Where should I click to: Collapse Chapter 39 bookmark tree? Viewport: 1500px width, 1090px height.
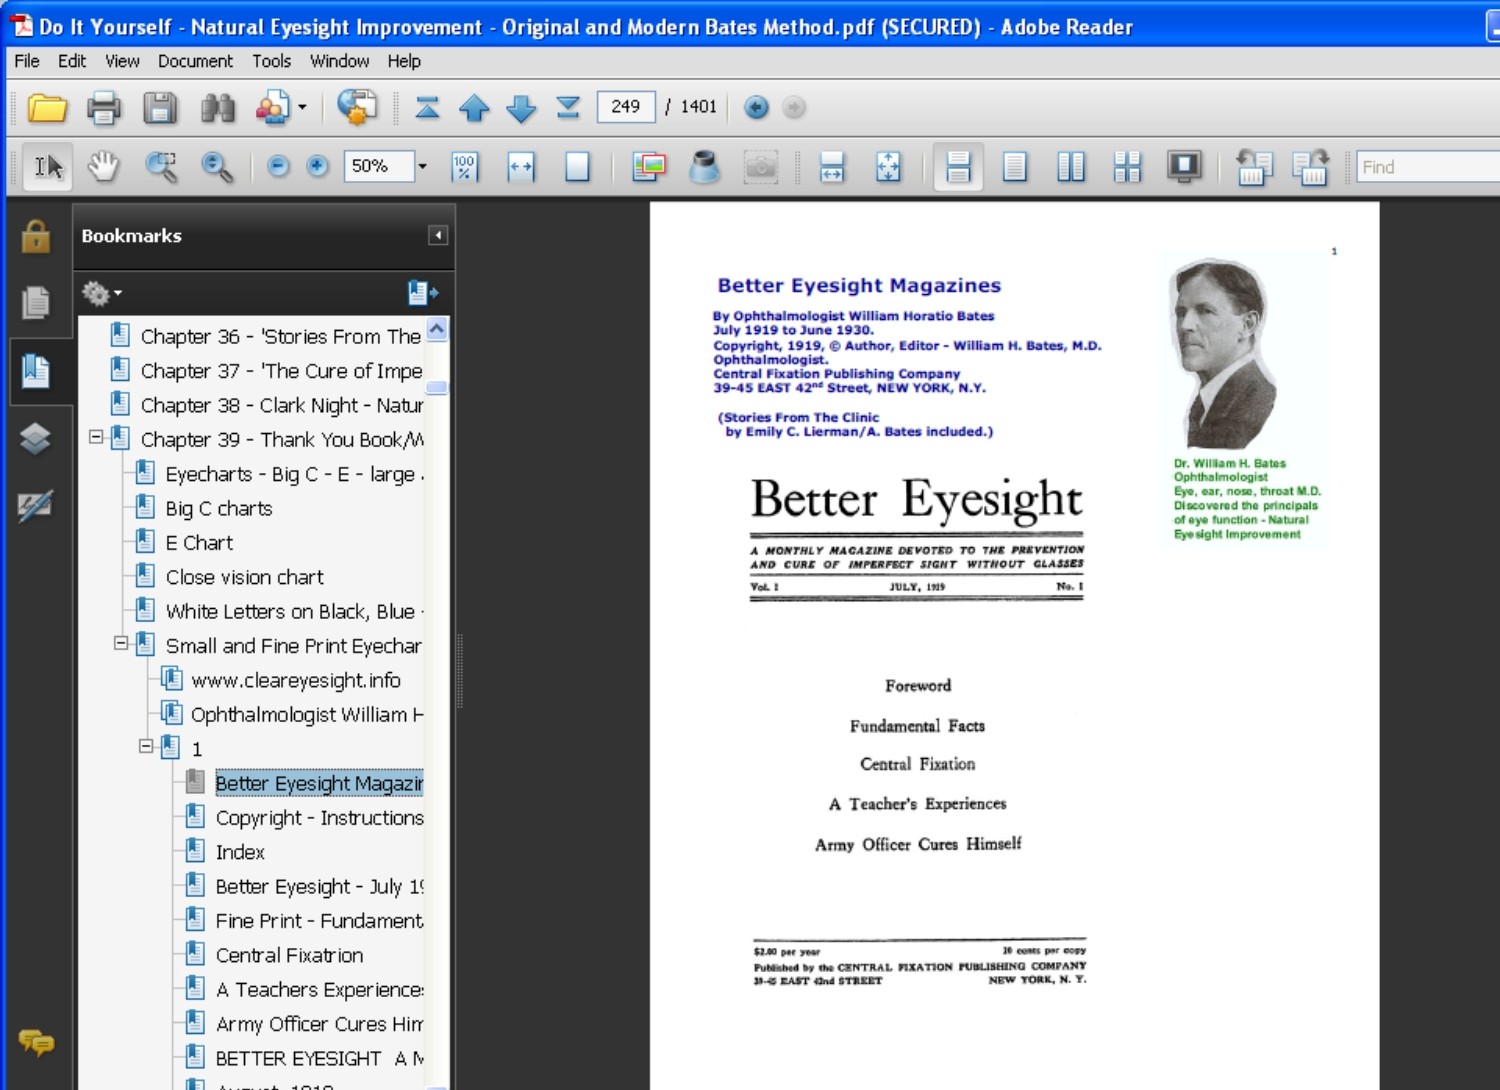[x=96, y=437]
